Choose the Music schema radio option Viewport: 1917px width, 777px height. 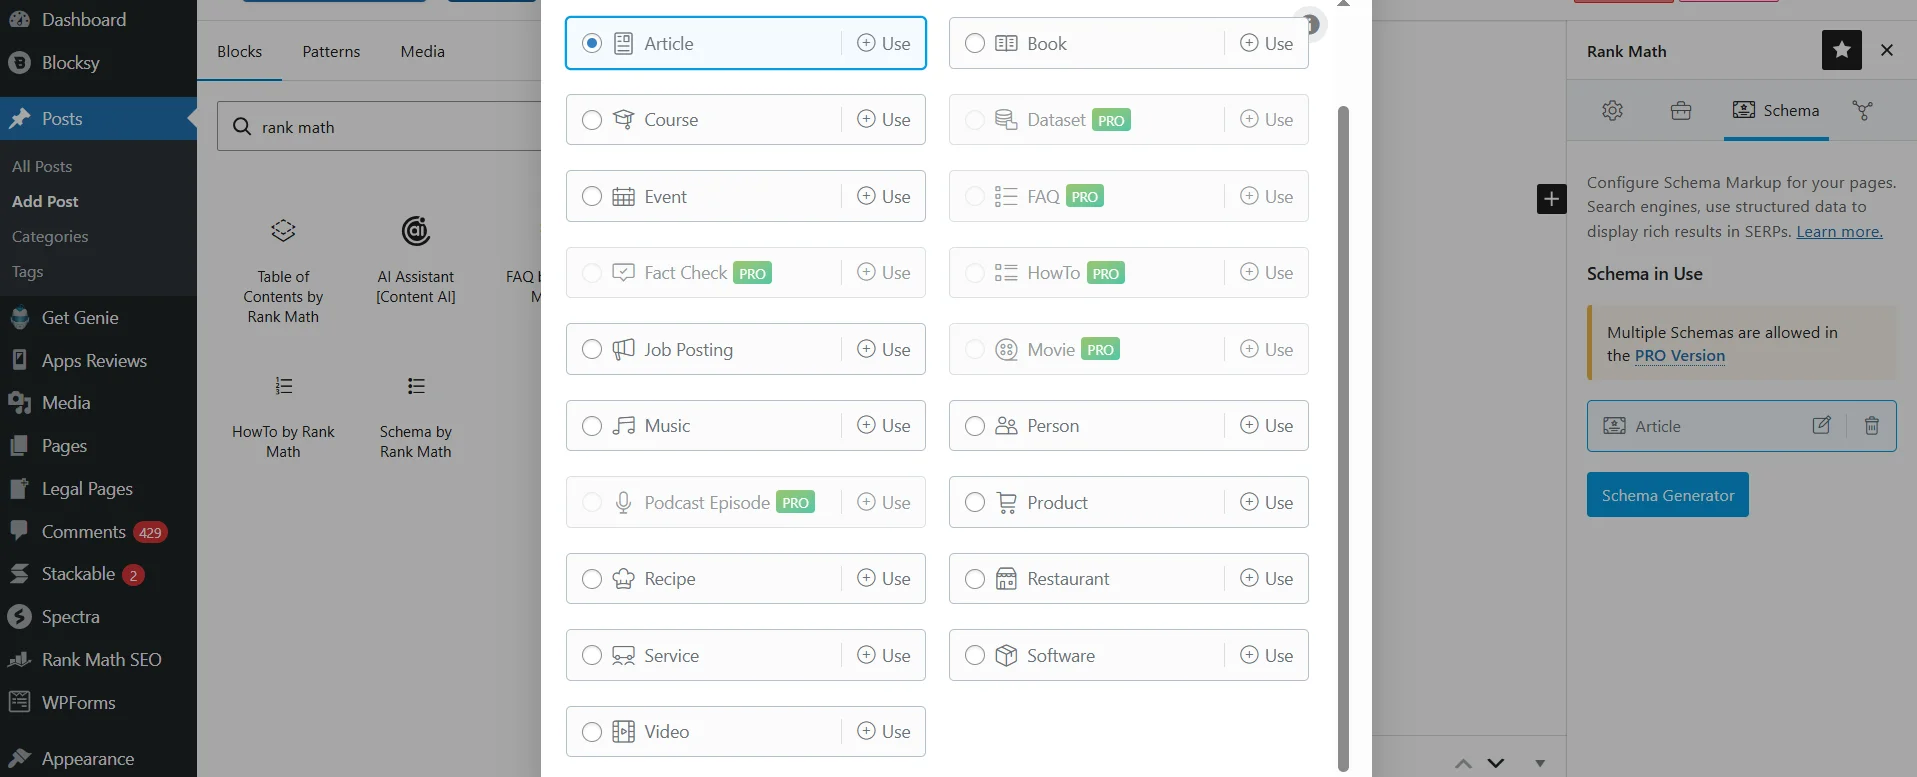[592, 426]
